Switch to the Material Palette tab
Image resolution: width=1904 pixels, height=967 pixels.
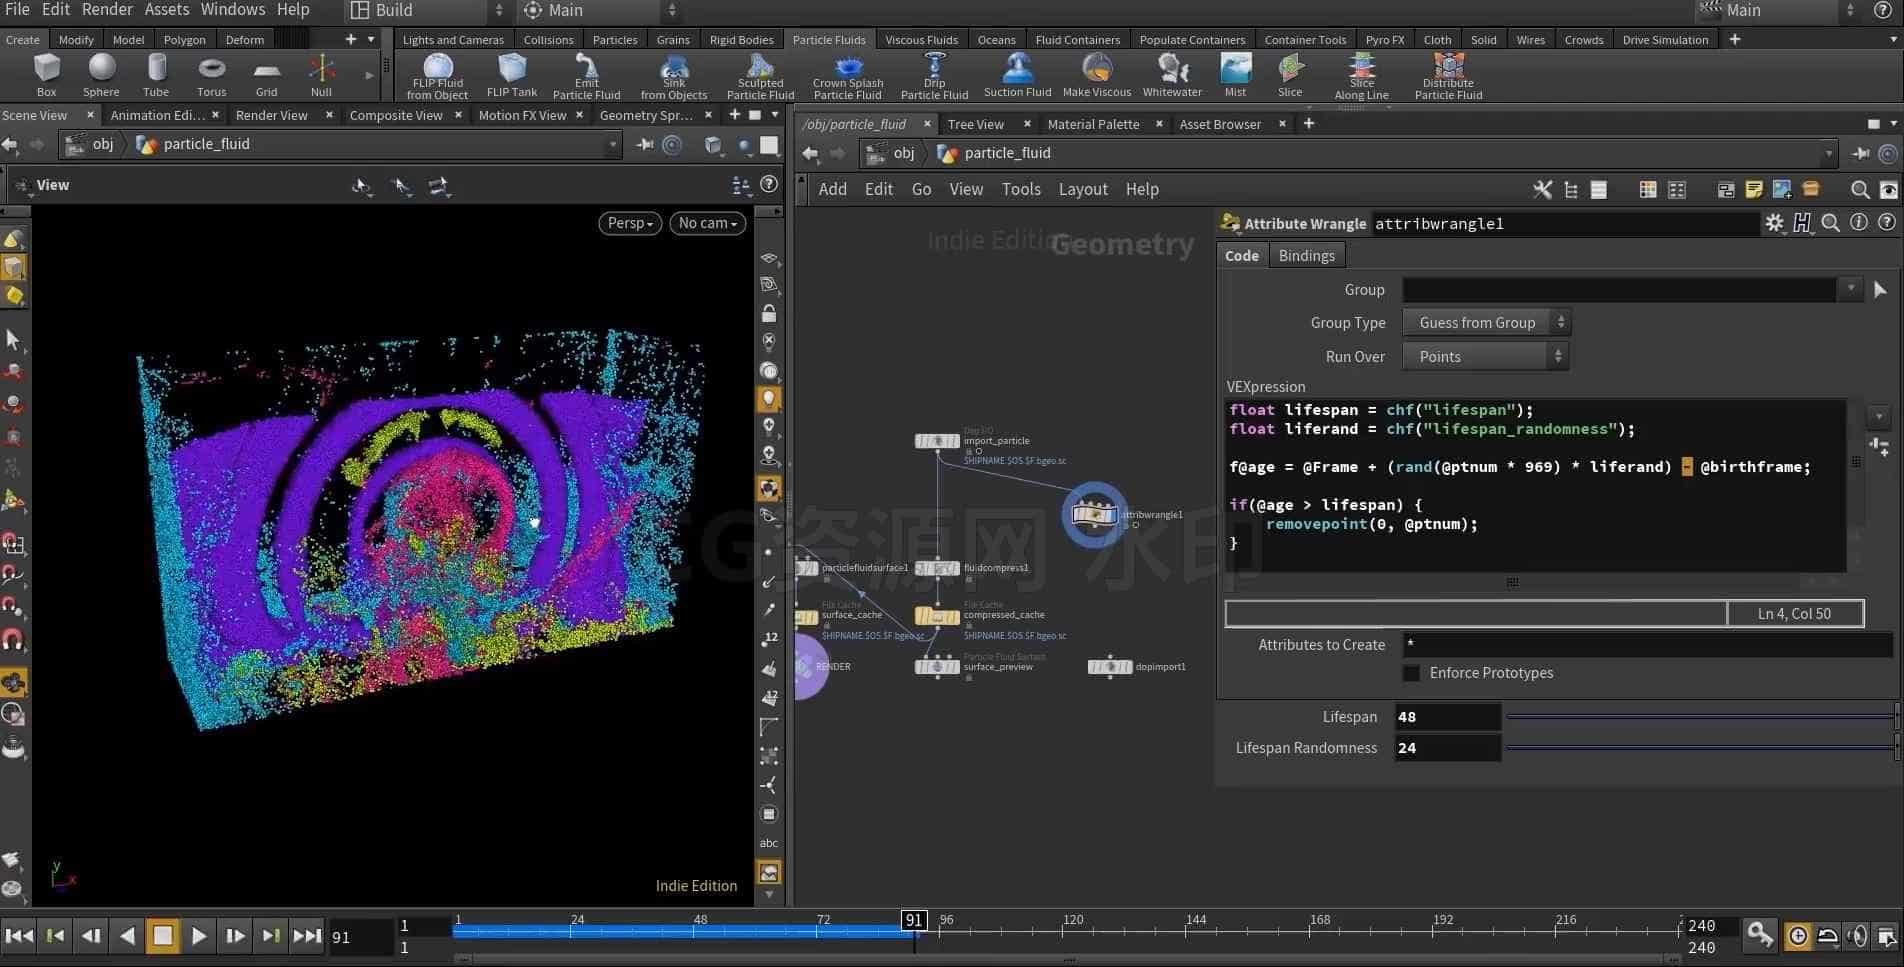tap(1093, 124)
